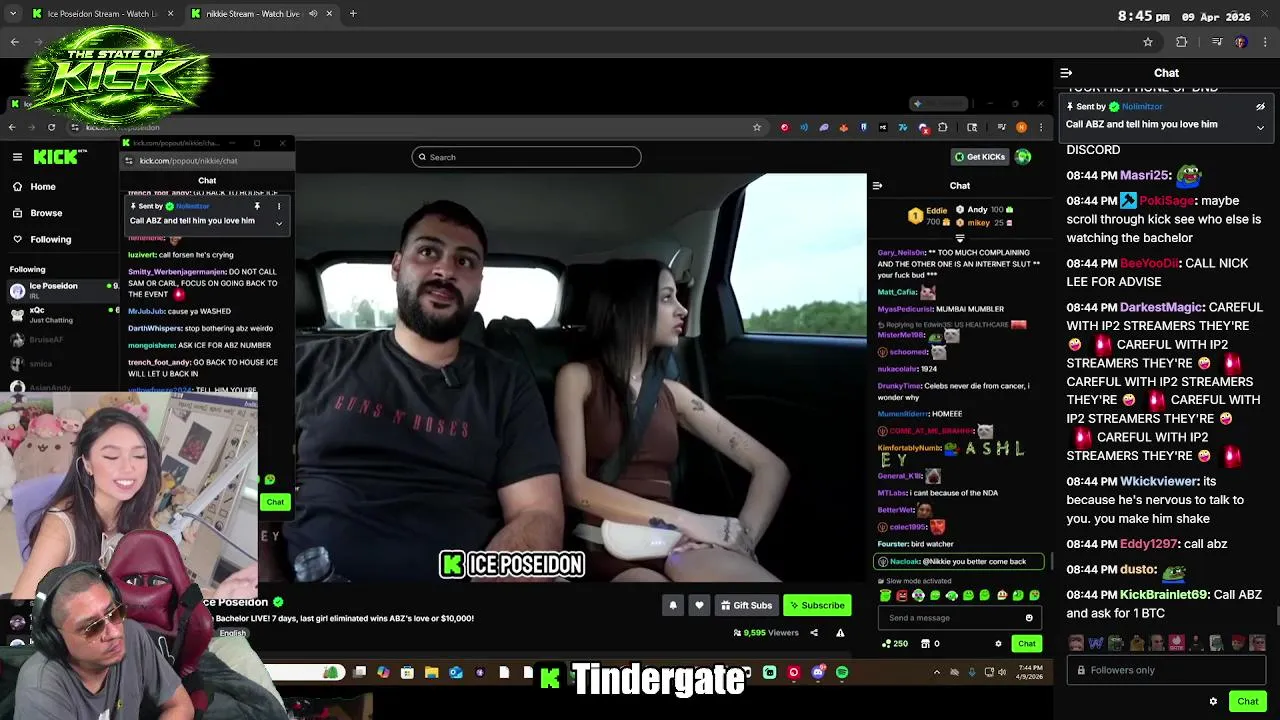The width and height of the screenshot is (1280, 720).
Task: Open the taskbar clock showing 7:44 PM
Action: [x=1030, y=673]
